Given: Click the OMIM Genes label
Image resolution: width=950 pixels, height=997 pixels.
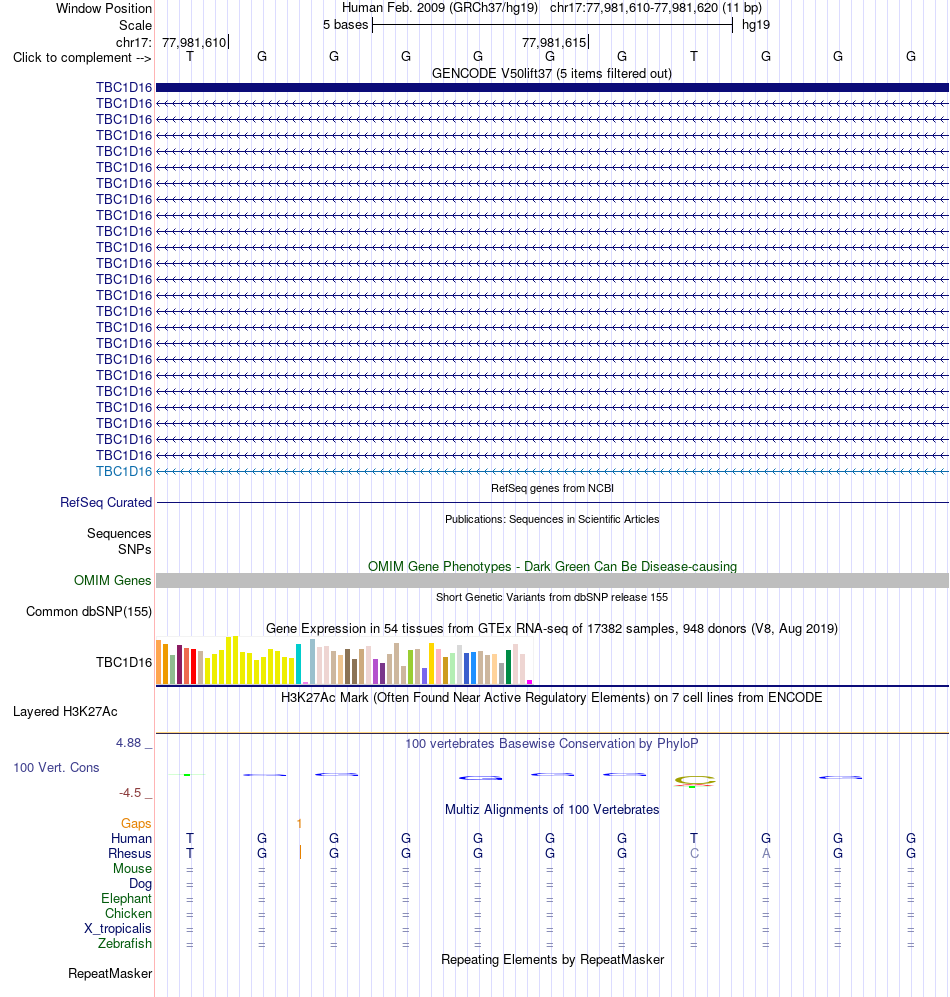Looking at the screenshot, I should click(112, 581).
